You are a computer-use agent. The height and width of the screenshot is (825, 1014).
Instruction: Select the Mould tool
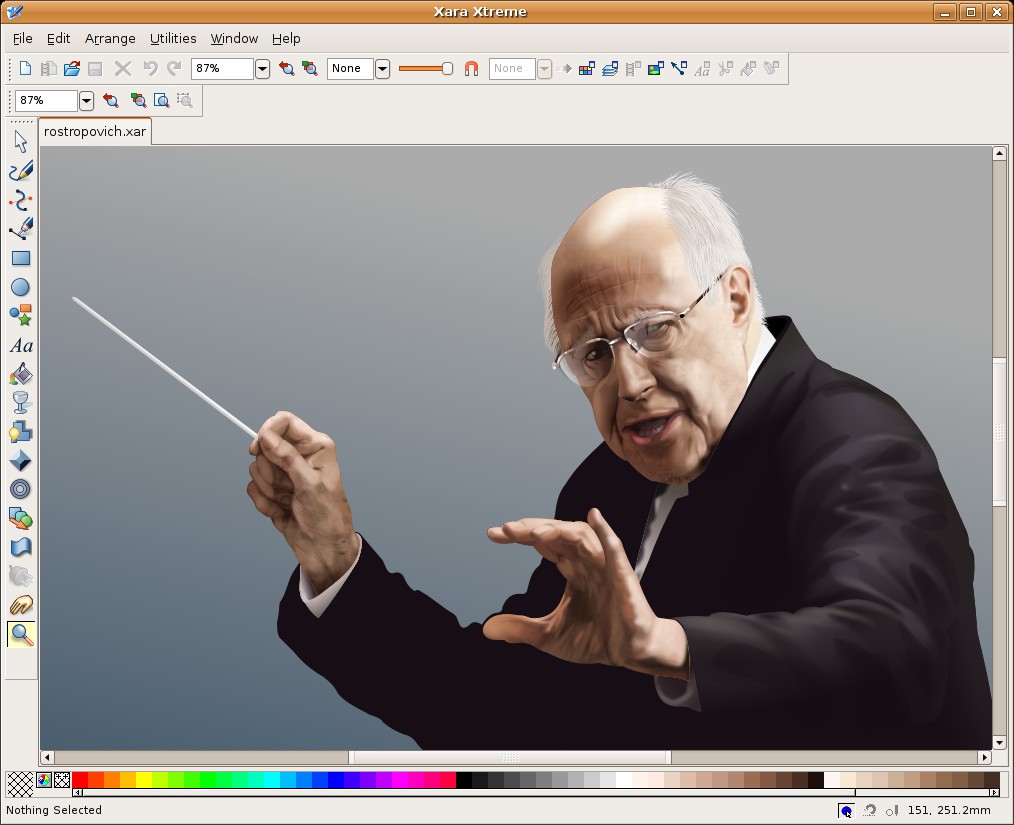[21, 547]
